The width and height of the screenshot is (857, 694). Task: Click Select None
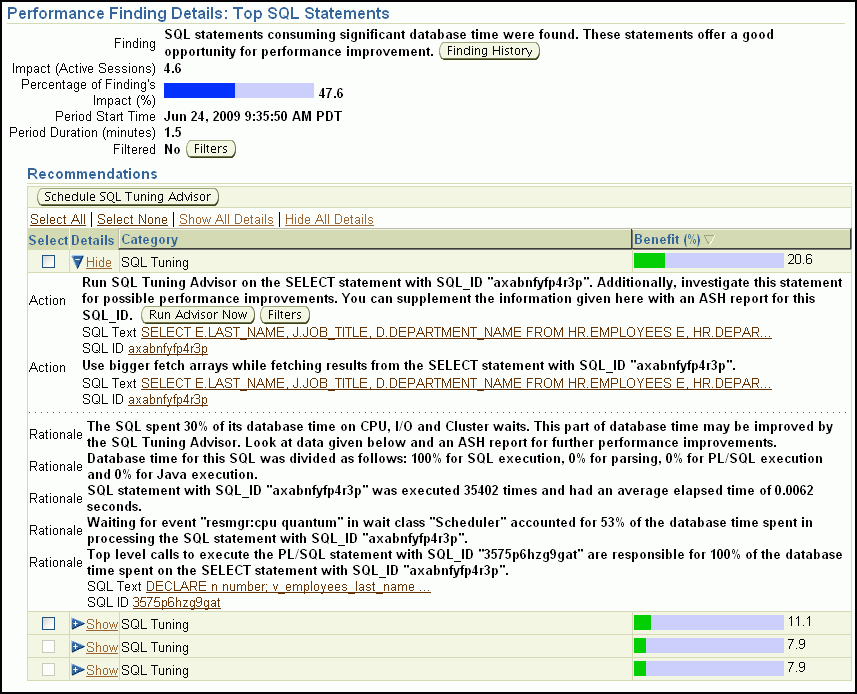[132, 219]
